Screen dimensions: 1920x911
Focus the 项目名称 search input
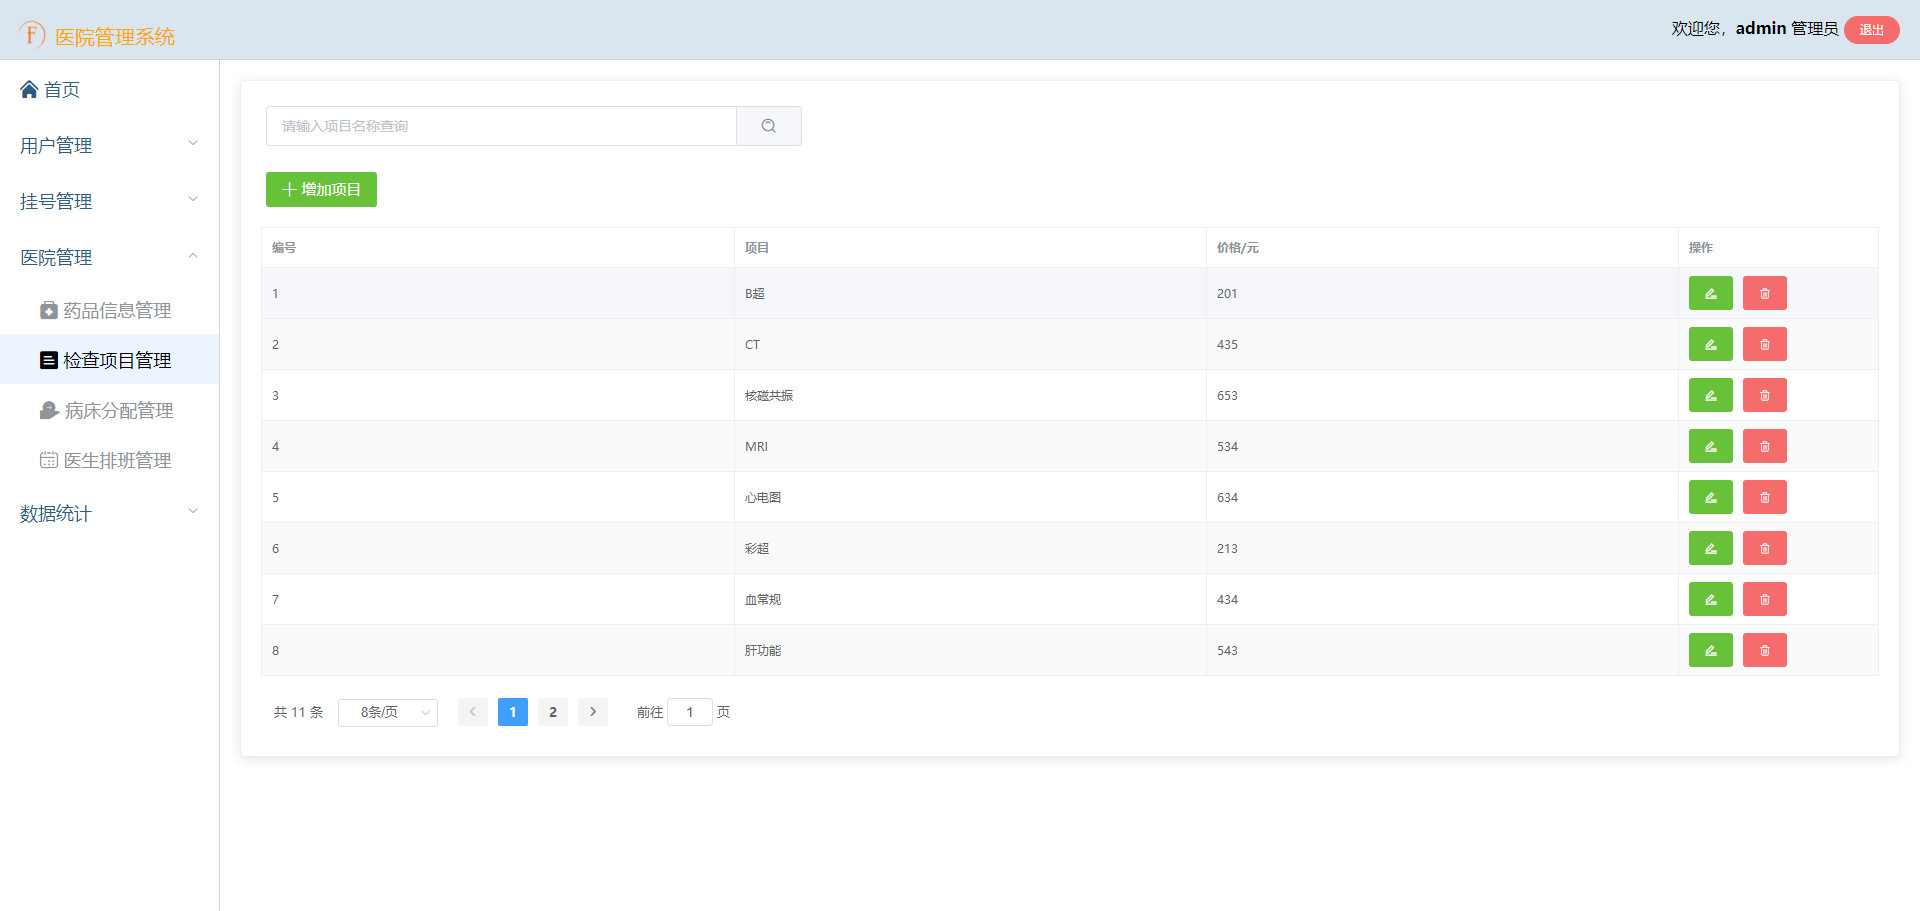click(501, 126)
